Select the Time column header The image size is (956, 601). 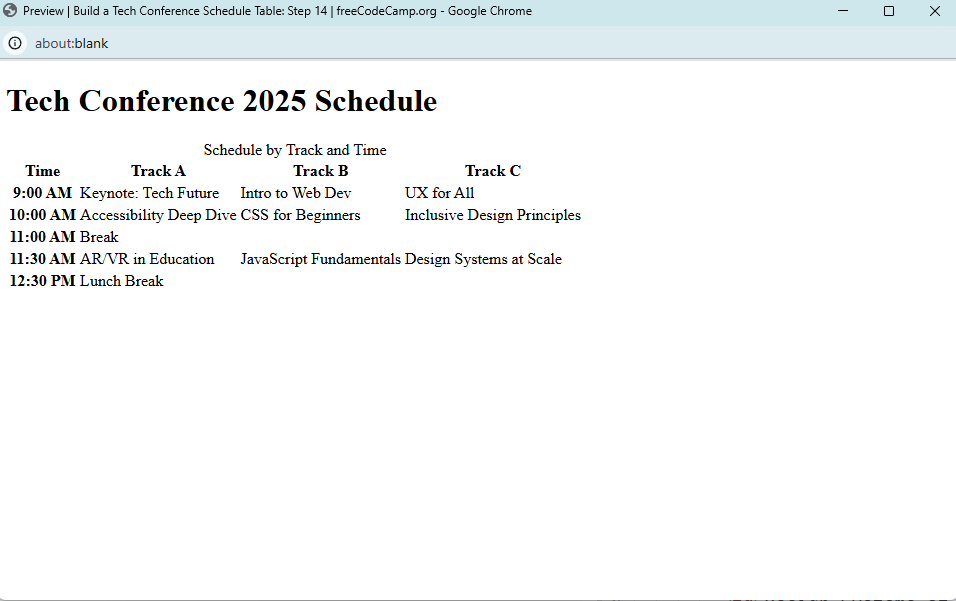pos(43,171)
